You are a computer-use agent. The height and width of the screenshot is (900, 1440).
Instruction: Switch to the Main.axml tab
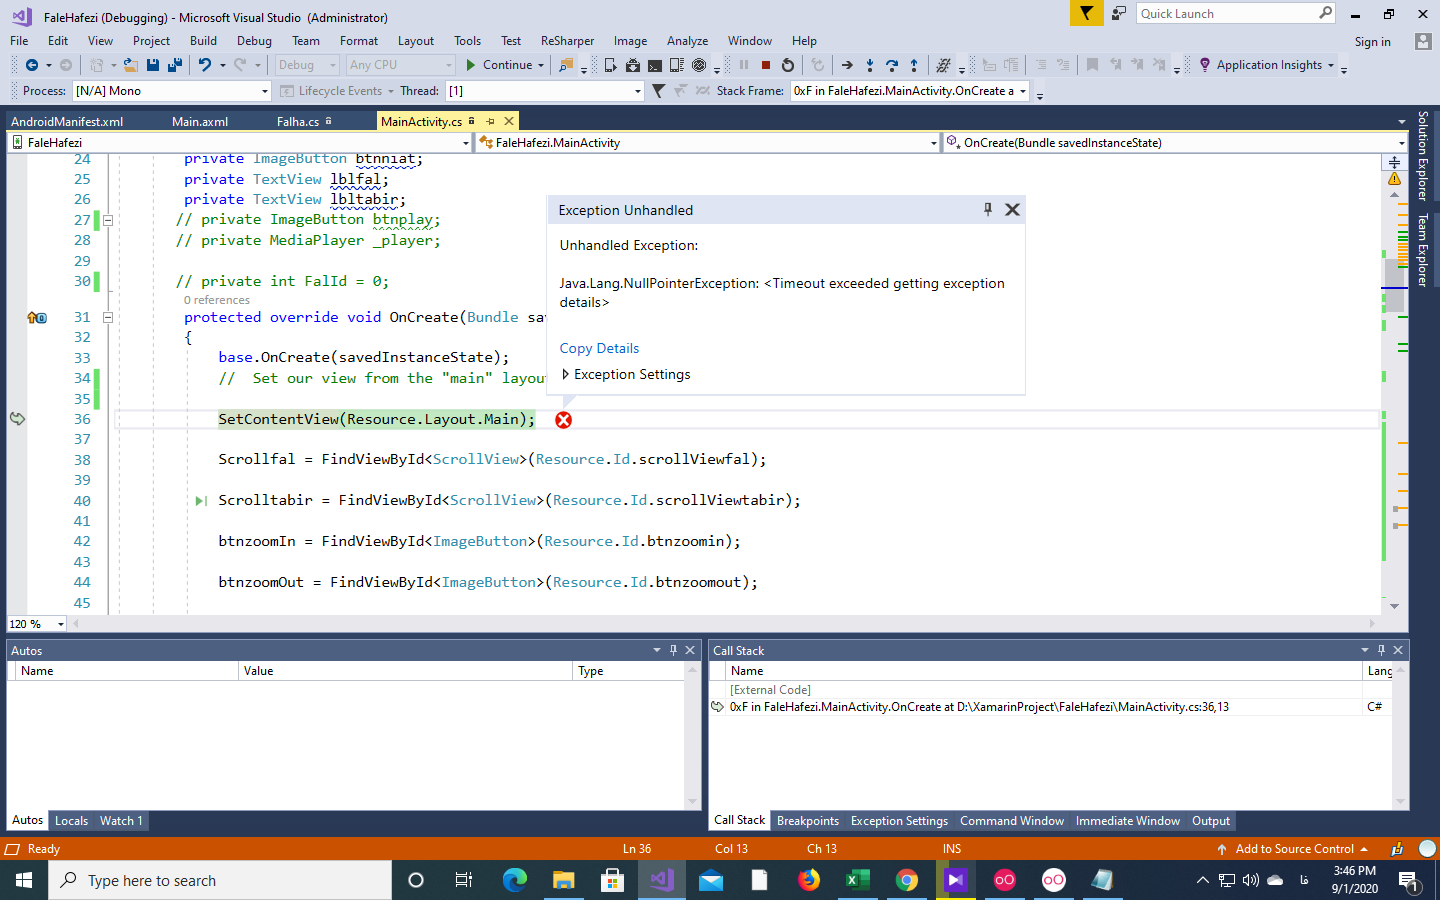point(200,121)
